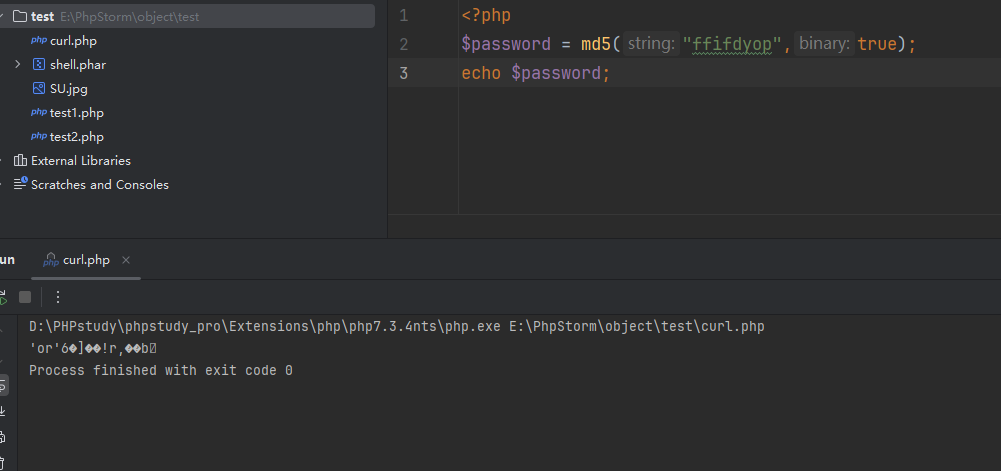1001x471 pixels.
Task: Expand the shell.phar tree node
Action: pos(18,65)
